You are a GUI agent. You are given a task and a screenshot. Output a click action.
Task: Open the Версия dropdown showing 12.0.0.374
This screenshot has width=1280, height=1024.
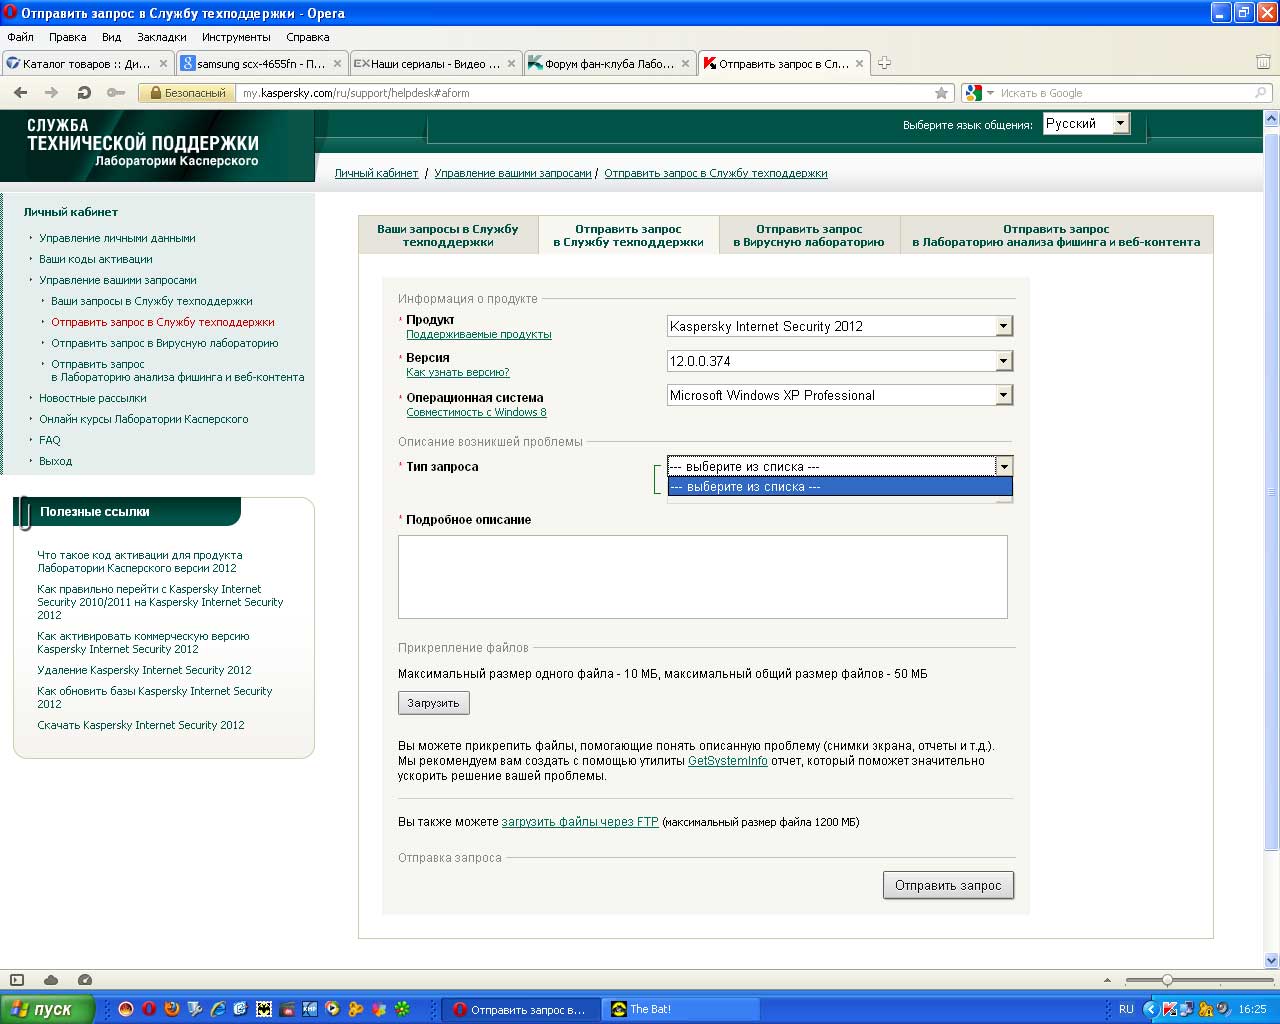point(840,361)
